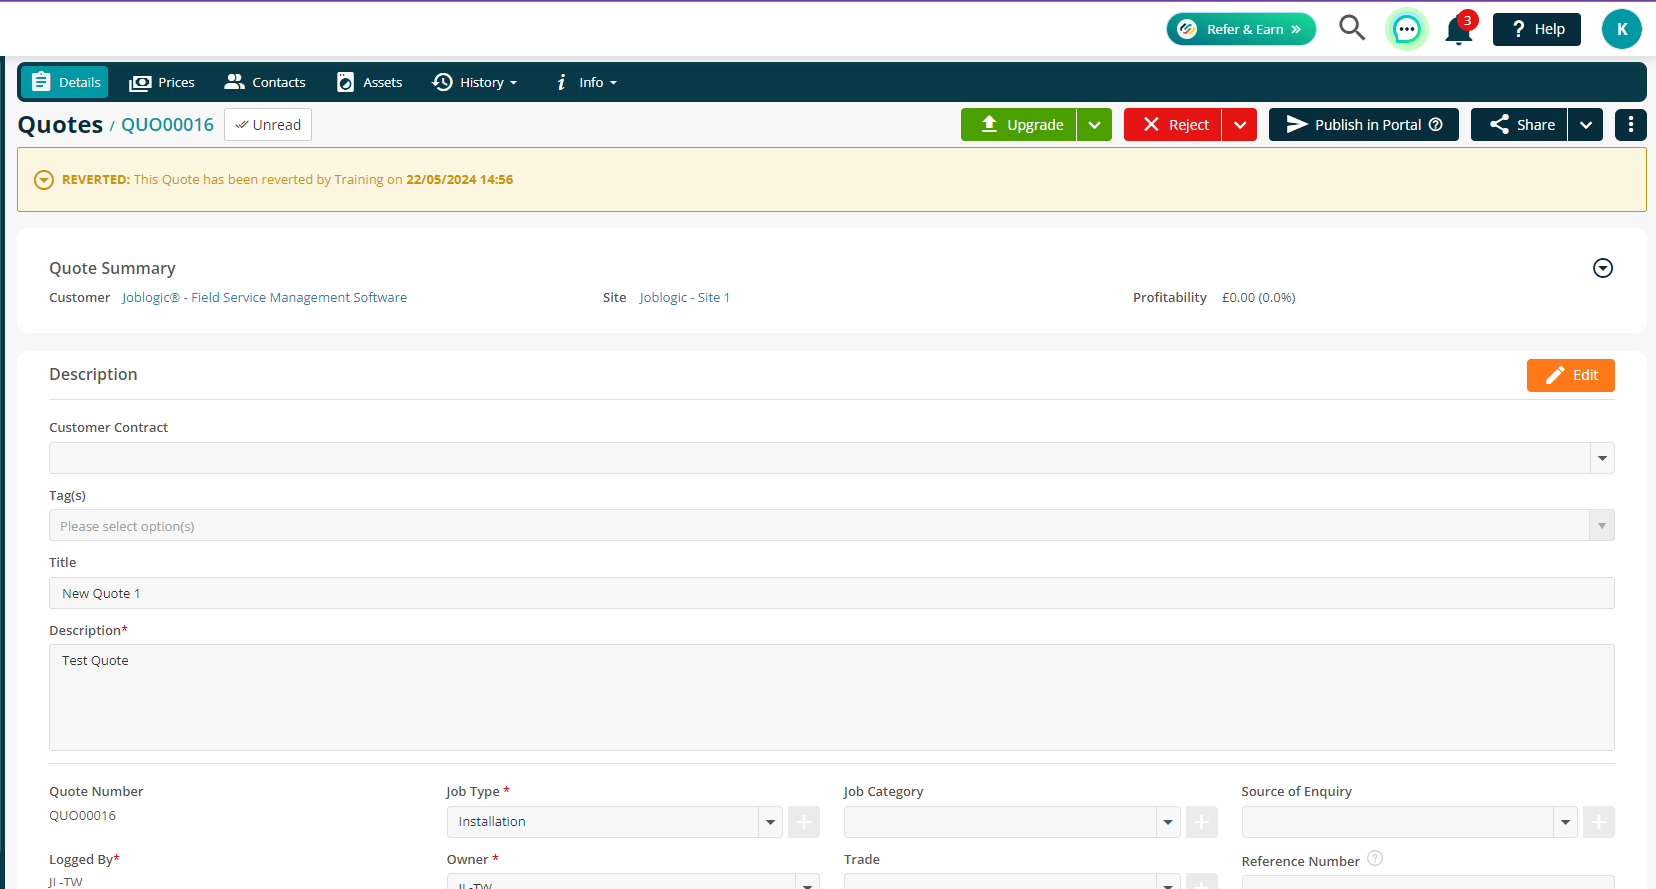Open the Joblogic customer link
Screen dimensions: 1656x889
pos(264,298)
